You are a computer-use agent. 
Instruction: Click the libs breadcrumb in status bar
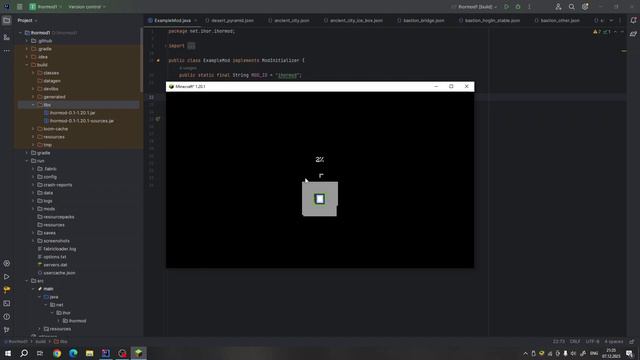tap(61, 342)
